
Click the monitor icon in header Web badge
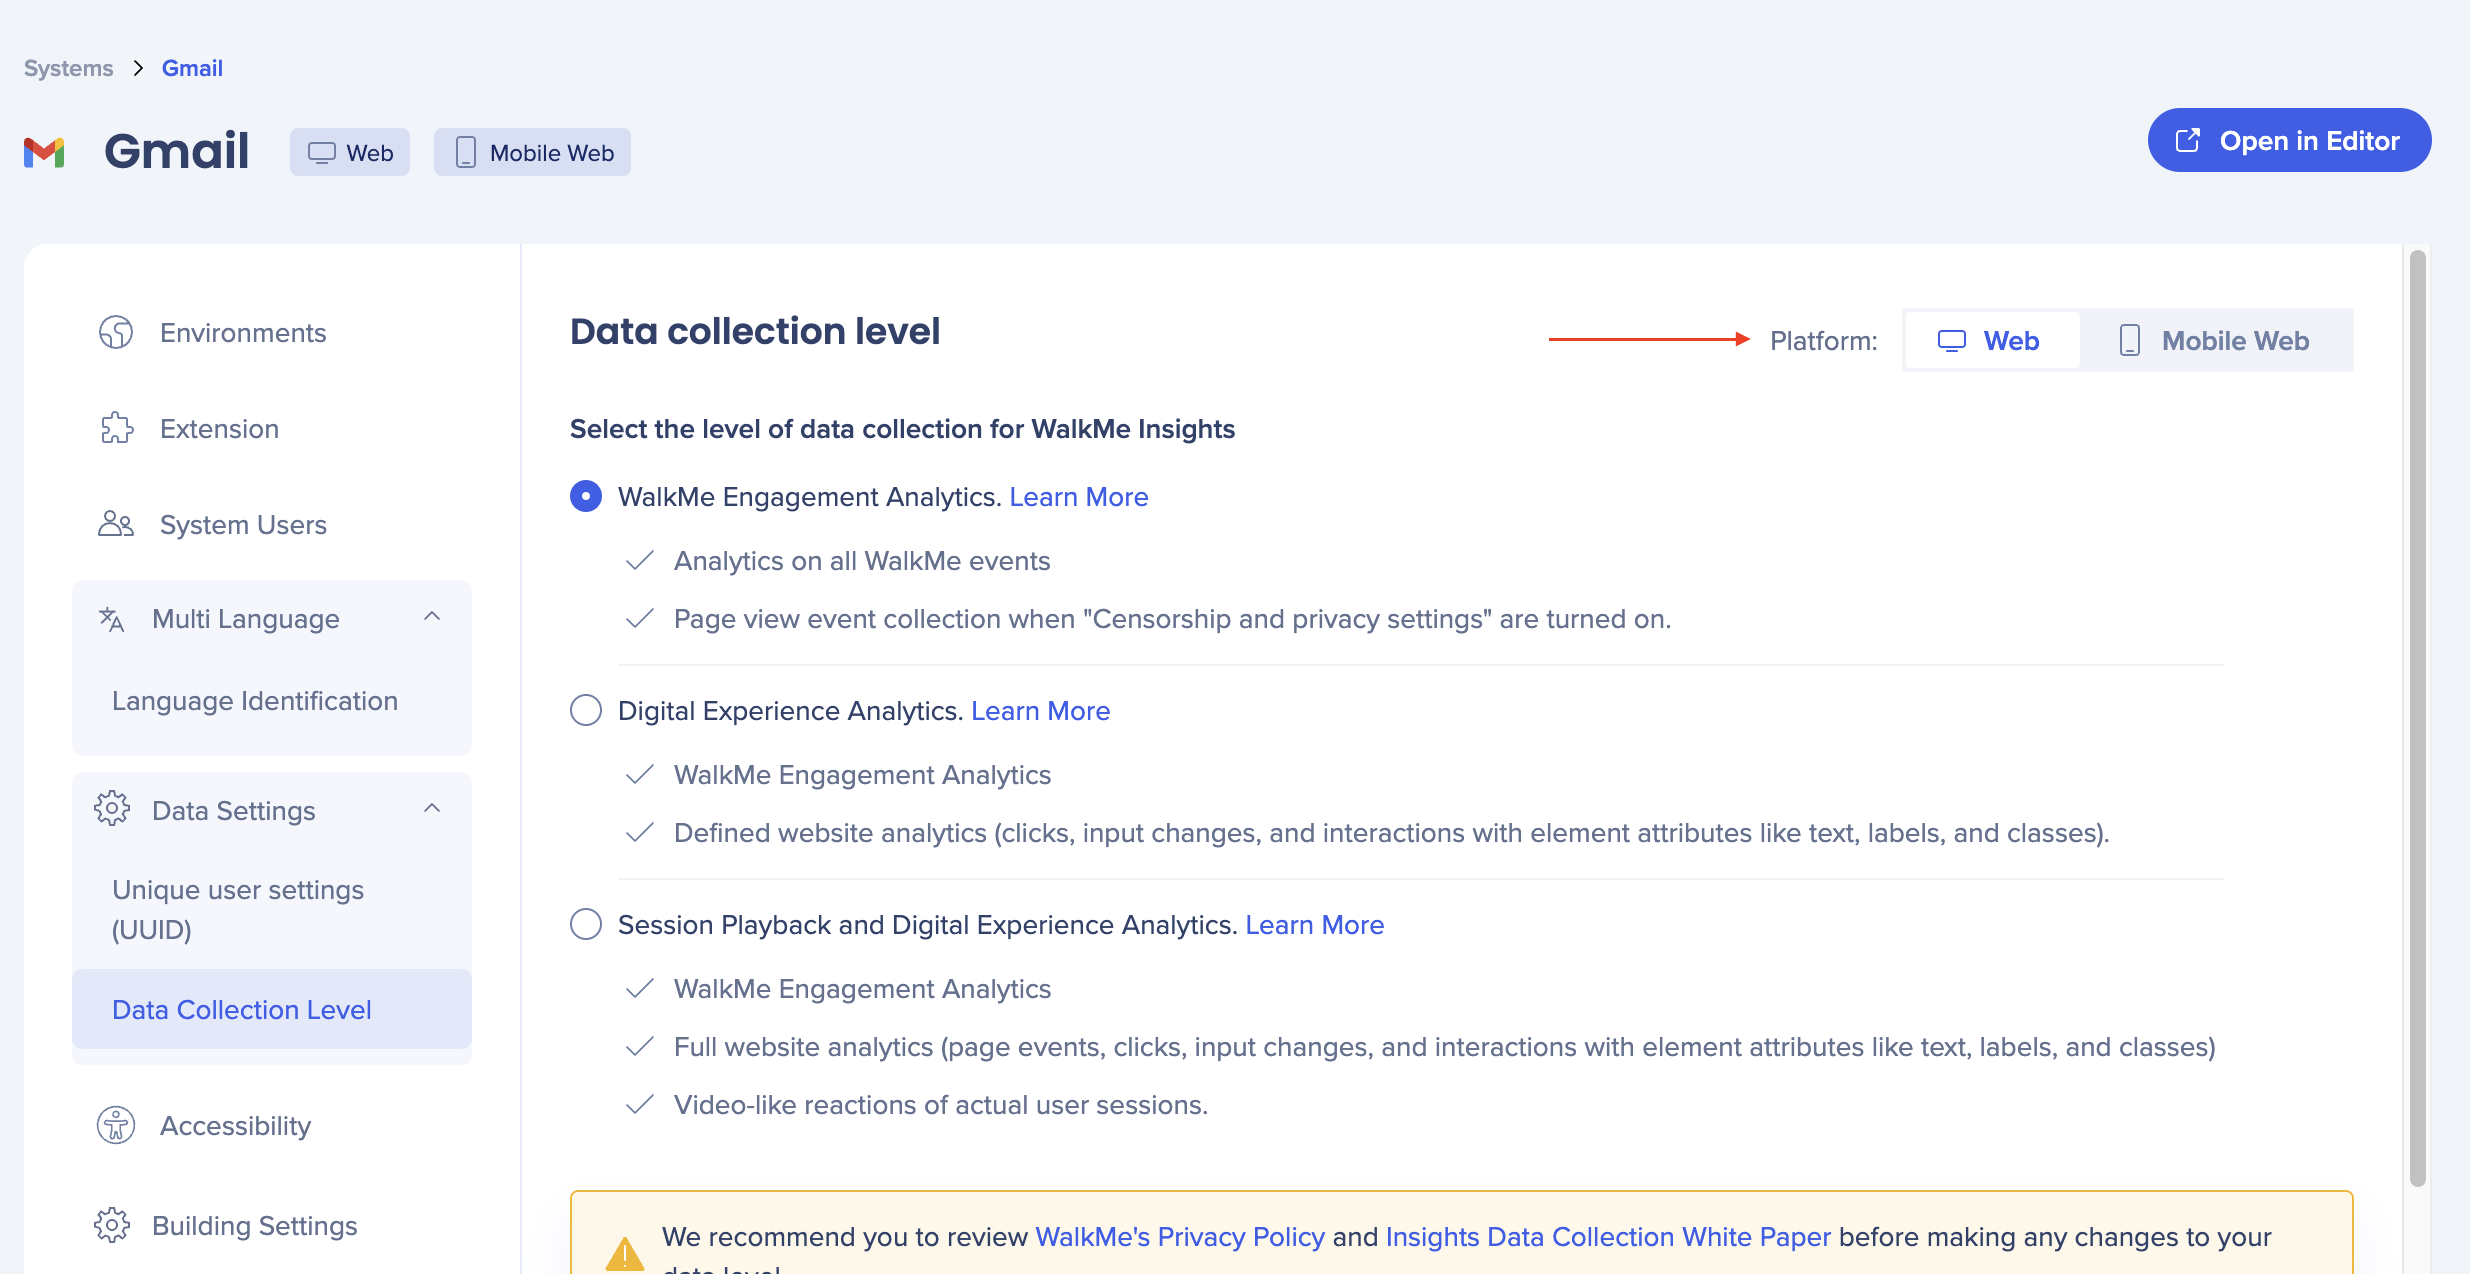click(321, 153)
